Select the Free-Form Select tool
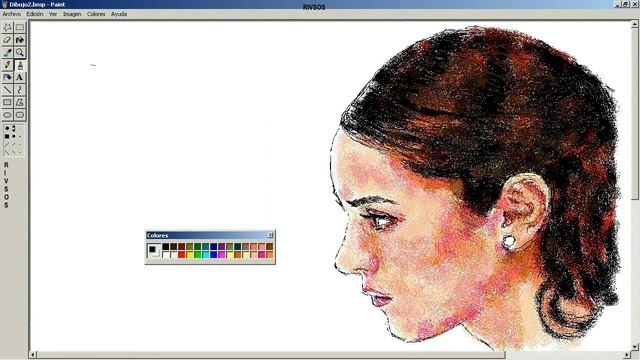This screenshot has height=360, width=640. (7, 28)
